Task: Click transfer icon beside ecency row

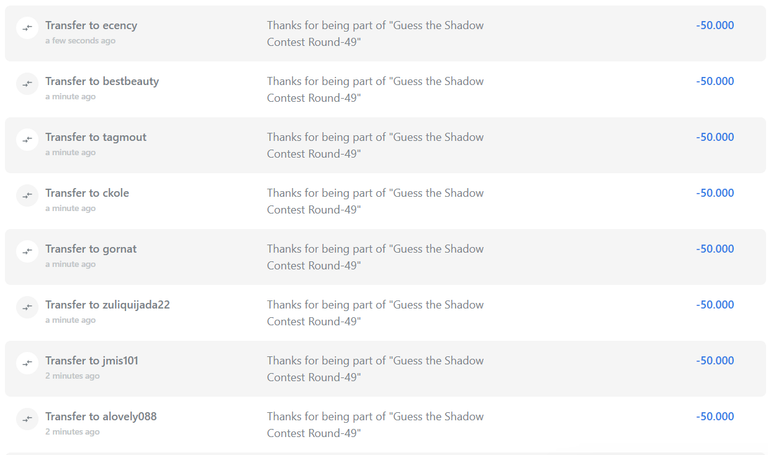Action: click(27, 27)
